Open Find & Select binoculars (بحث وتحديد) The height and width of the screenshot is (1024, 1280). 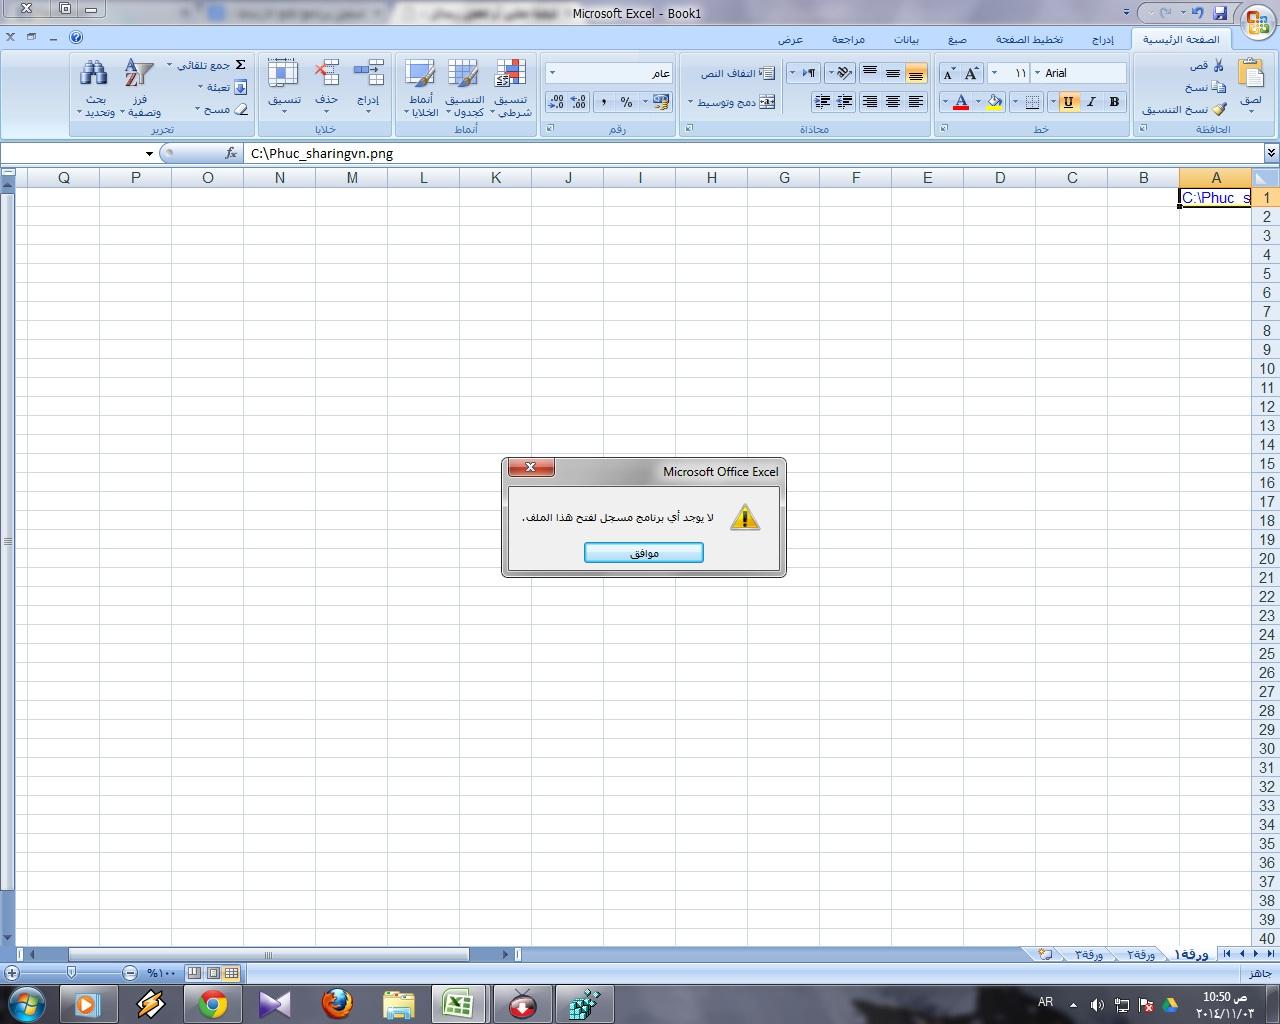click(95, 88)
